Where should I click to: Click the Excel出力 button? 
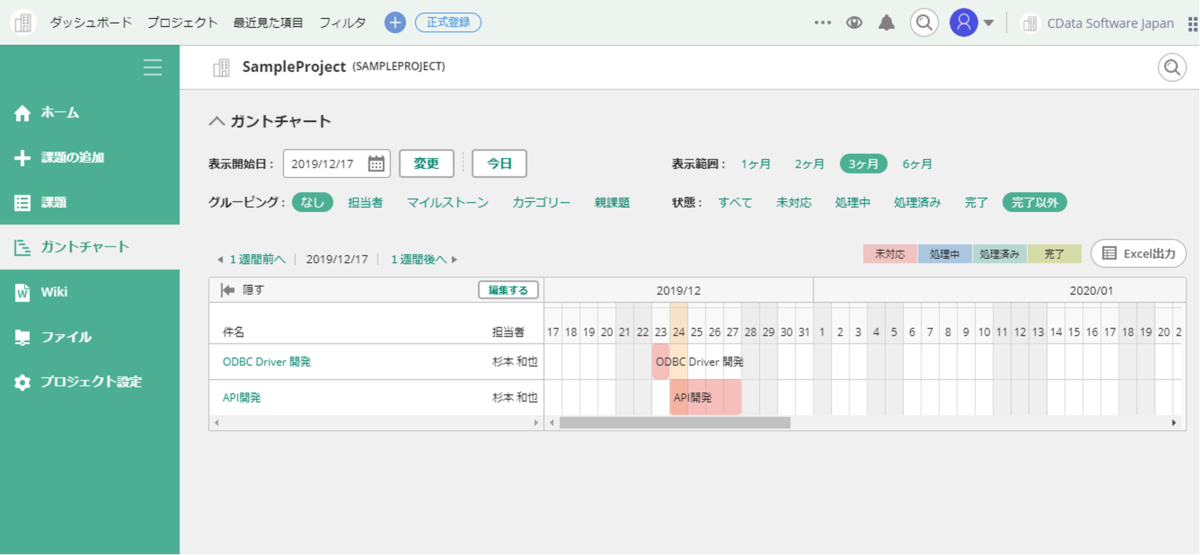pos(1138,253)
